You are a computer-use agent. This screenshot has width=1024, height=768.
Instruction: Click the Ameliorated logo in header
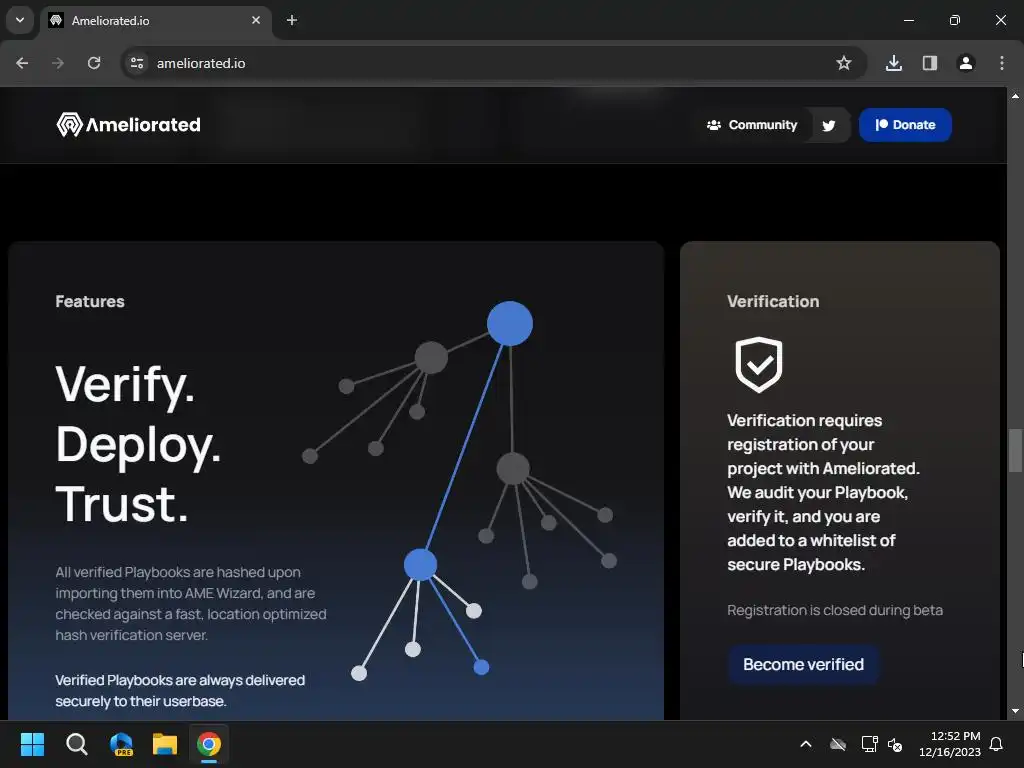tap(129, 125)
